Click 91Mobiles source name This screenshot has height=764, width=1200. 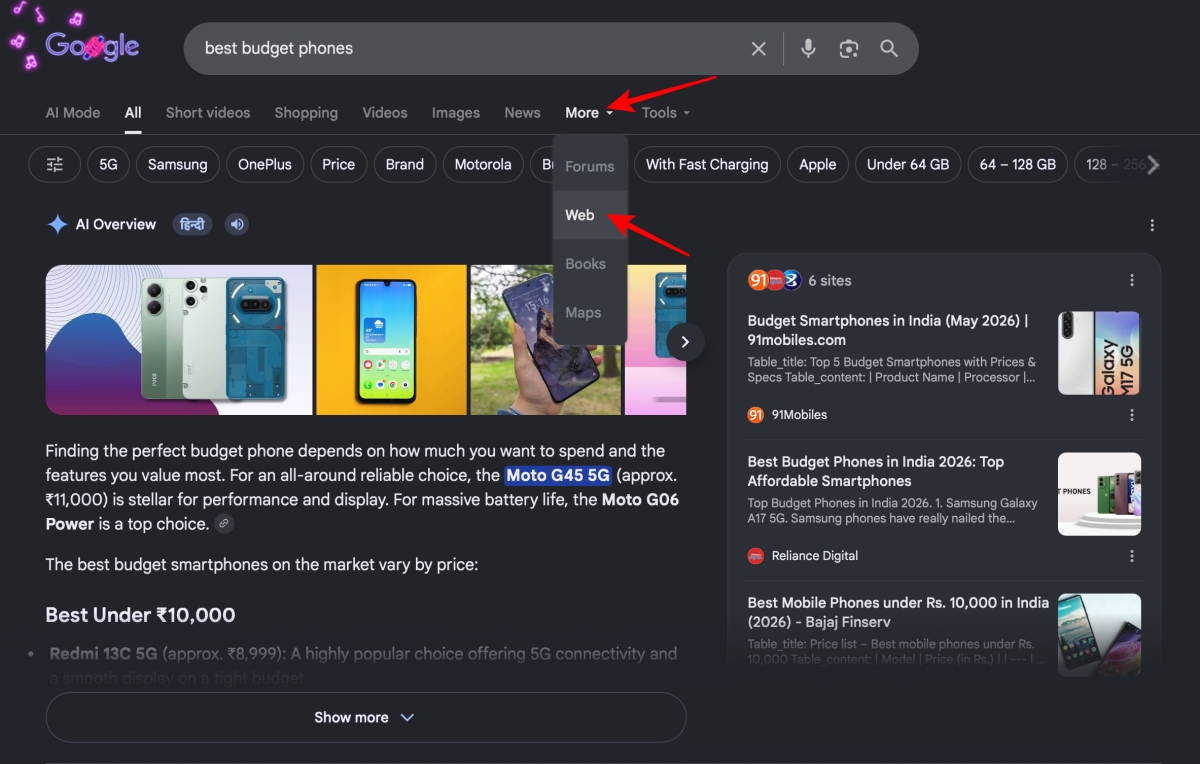click(x=799, y=415)
